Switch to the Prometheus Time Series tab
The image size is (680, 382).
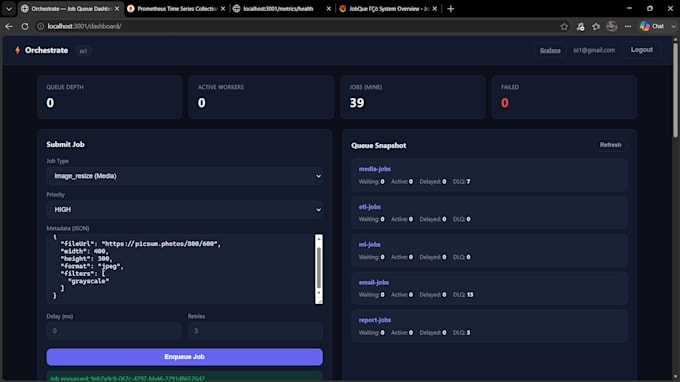(177, 9)
